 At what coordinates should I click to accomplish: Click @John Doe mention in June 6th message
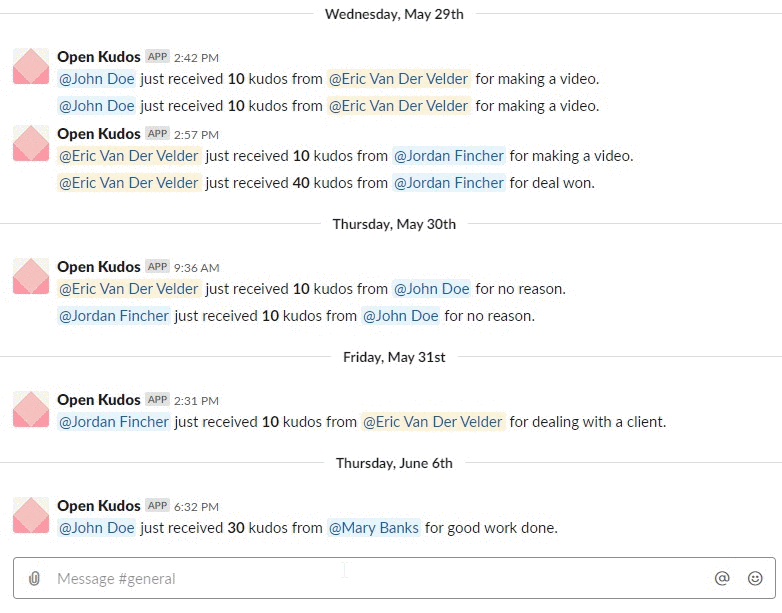pos(96,528)
